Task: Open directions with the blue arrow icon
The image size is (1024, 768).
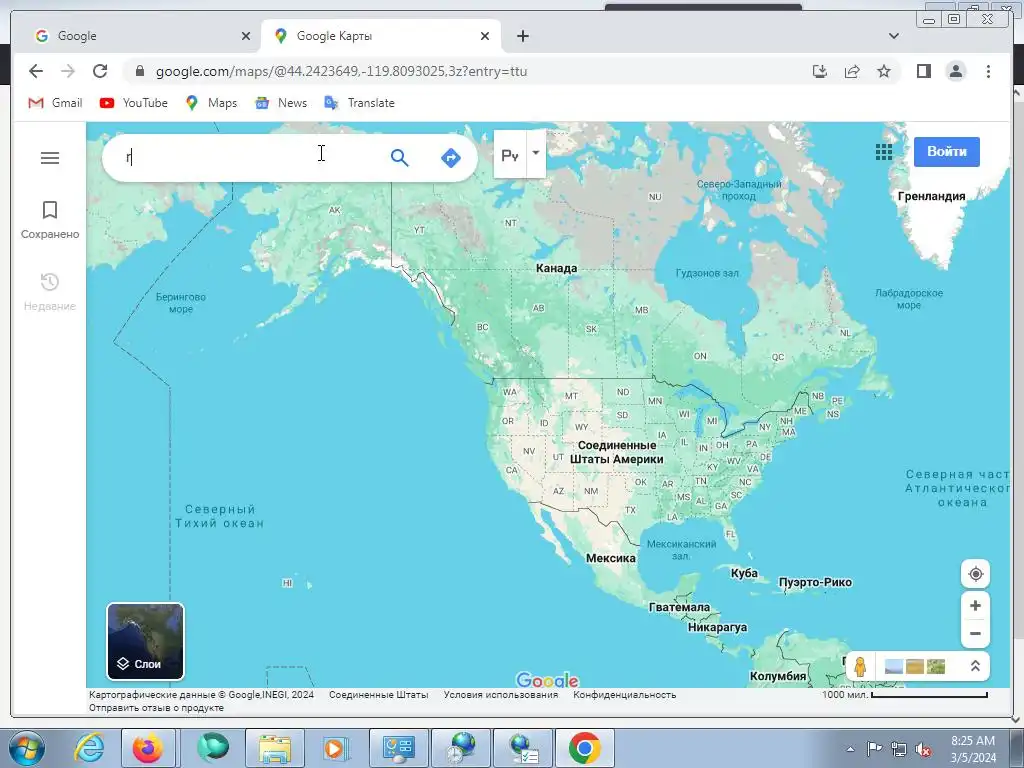Action: coord(451,157)
